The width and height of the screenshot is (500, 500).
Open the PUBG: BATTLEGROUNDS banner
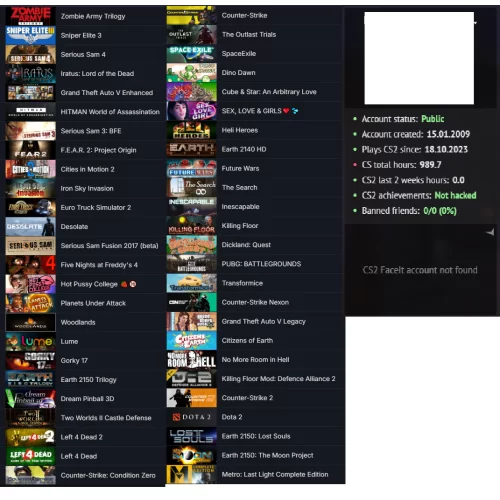[191, 264]
